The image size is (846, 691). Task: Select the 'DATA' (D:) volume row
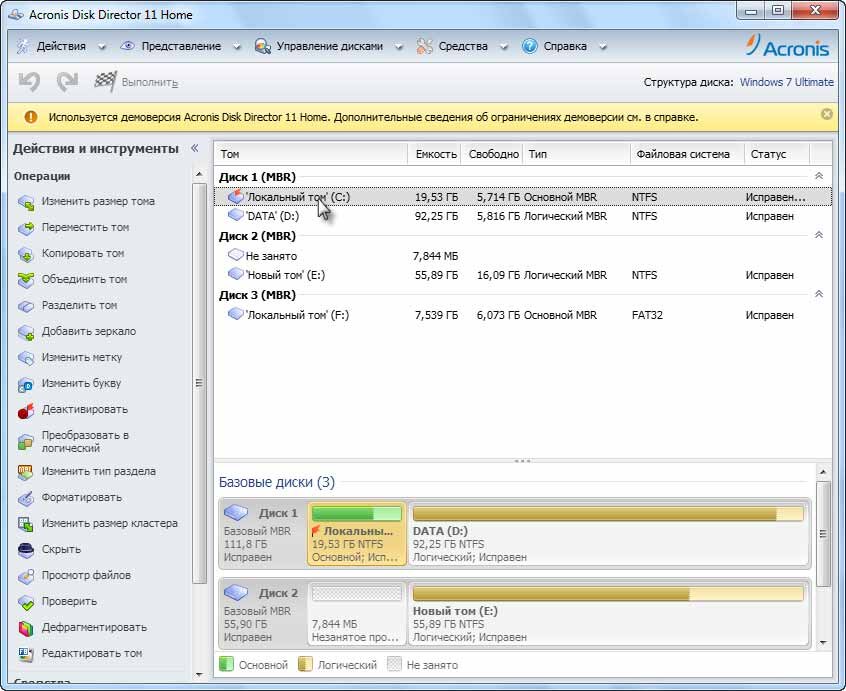coord(522,216)
